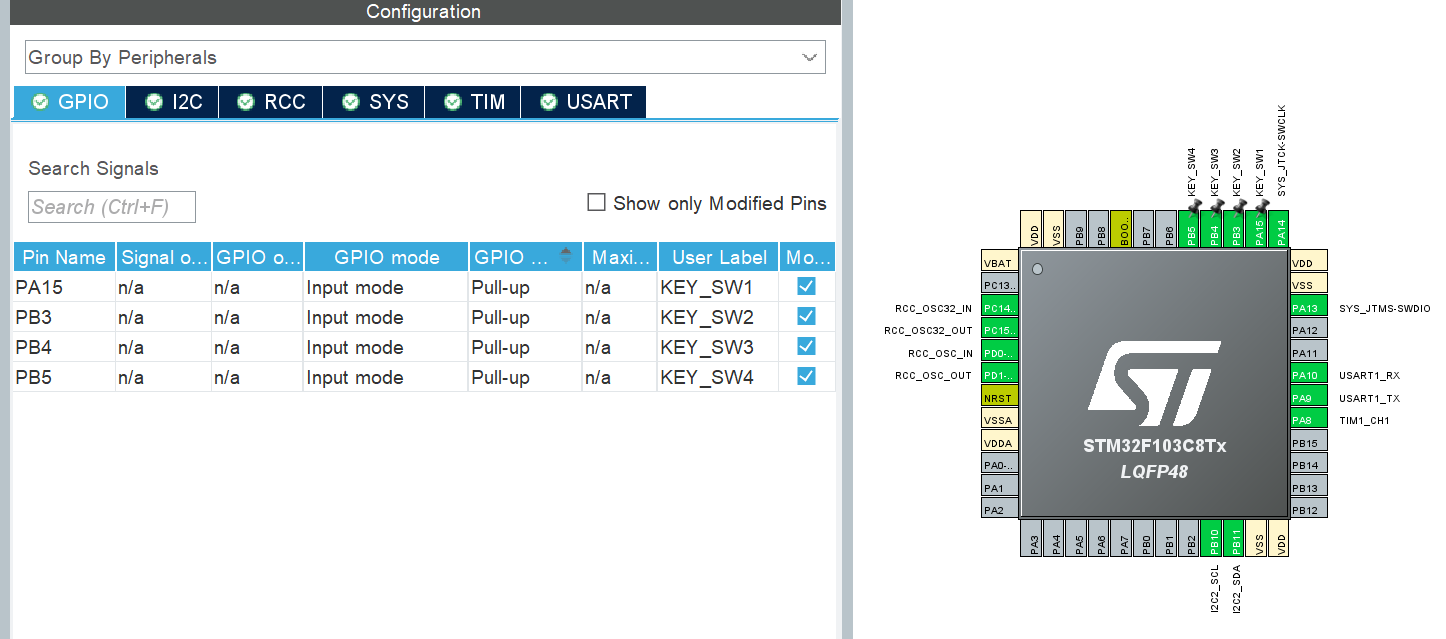Switch to the RCC tab
This screenshot has width=1446, height=639.
[271, 102]
